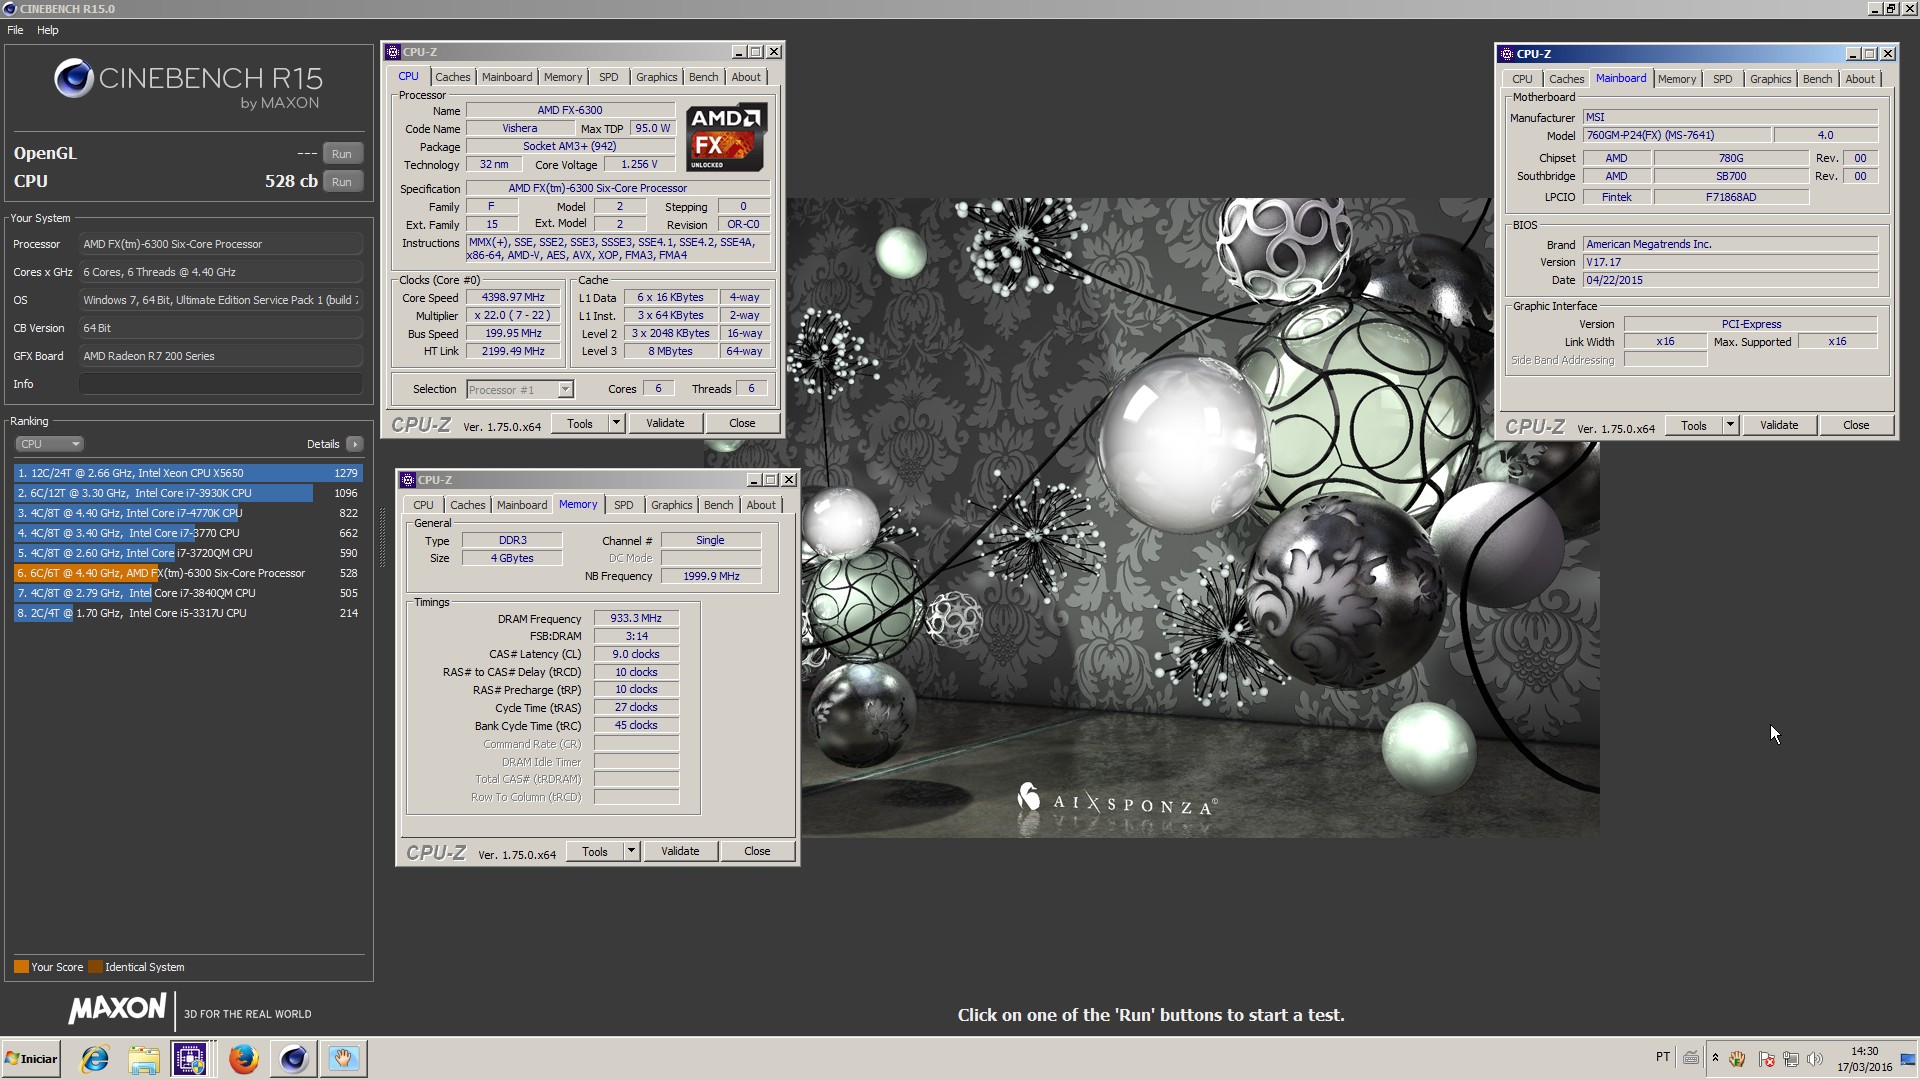Click Tools button in CPU tab window
Image resolution: width=1920 pixels, height=1080 pixels.
click(x=580, y=423)
